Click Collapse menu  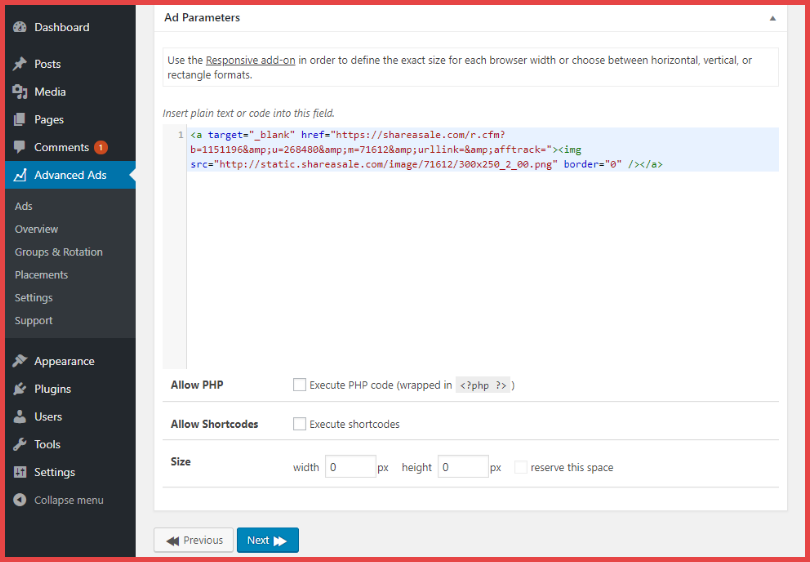point(70,500)
